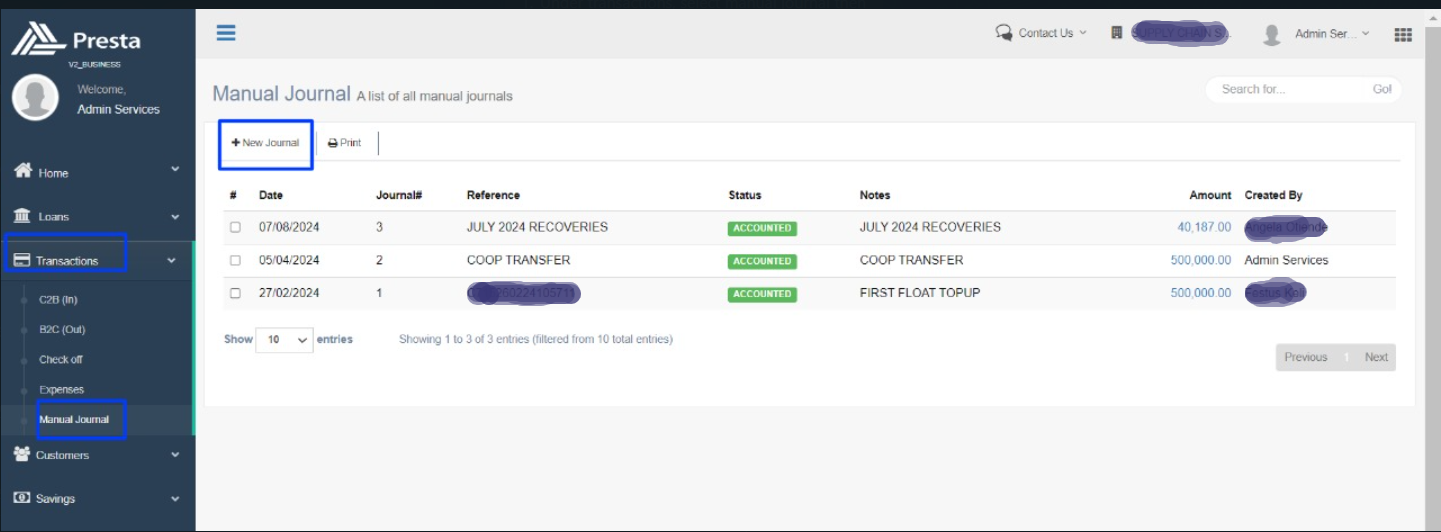This screenshot has height=532, width=1441.
Task: Click the Loans bank icon
Action: [x=22, y=216]
